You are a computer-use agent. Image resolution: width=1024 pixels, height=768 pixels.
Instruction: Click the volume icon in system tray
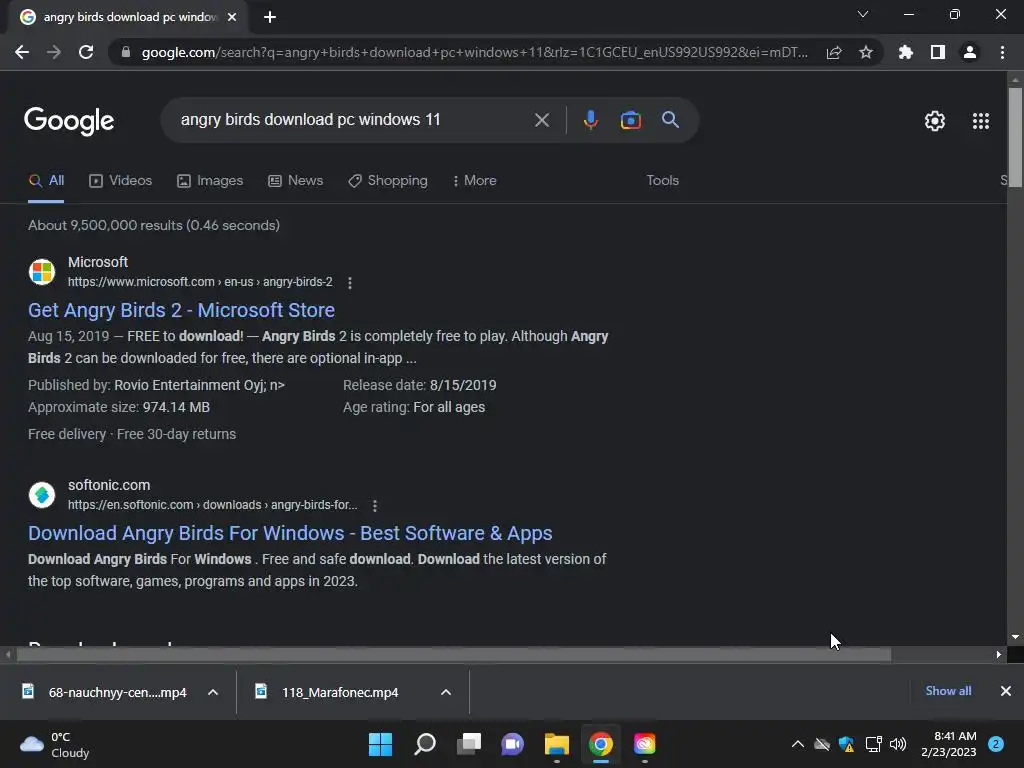pos(898,744)
